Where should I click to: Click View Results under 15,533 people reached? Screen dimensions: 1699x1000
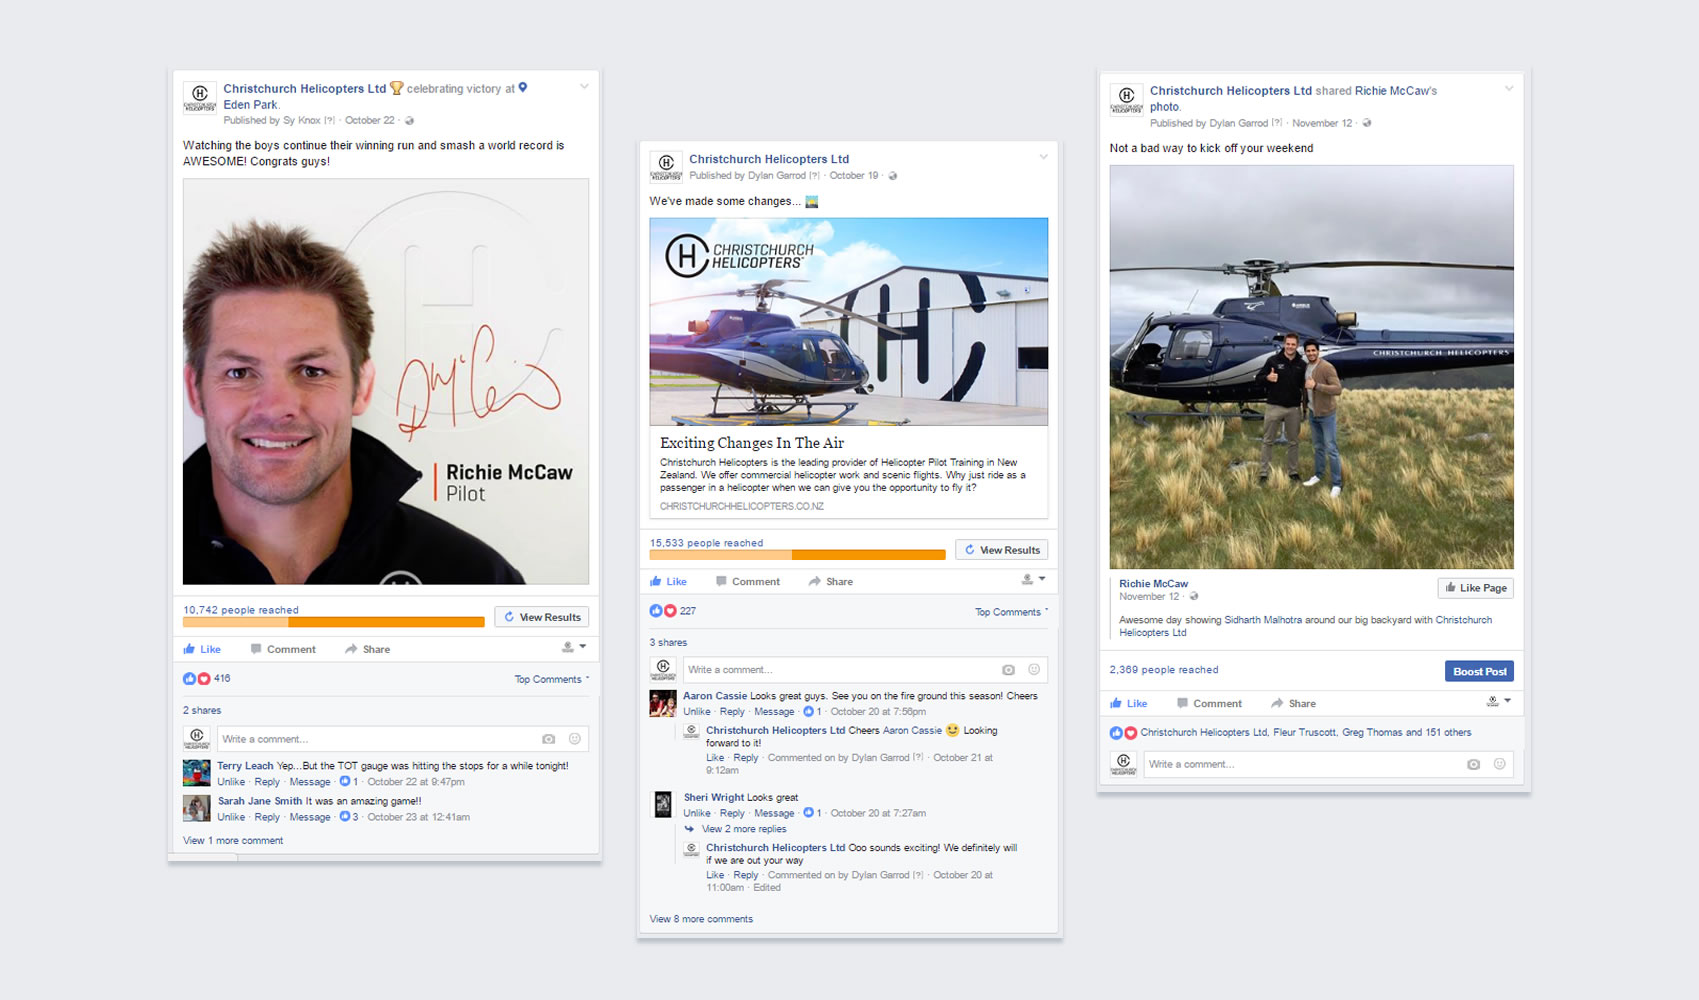(1002, 550)
